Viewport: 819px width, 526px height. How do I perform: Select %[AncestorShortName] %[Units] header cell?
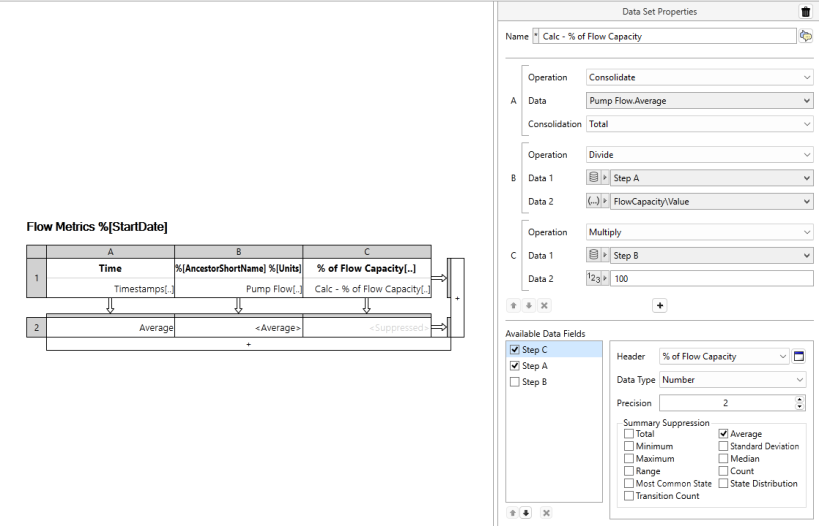tap(239, 268)
